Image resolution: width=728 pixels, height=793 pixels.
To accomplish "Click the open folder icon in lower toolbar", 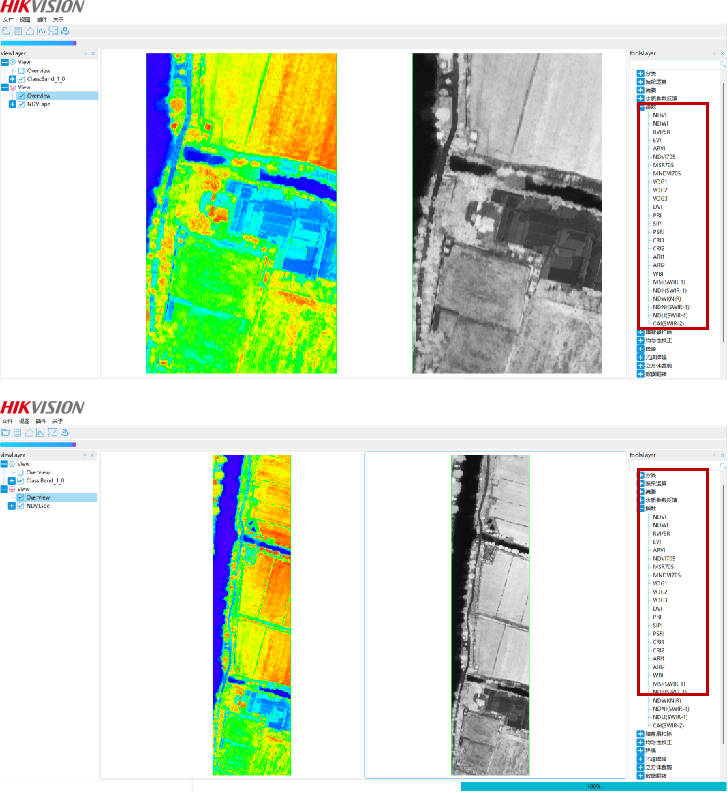I will [6, 433].
